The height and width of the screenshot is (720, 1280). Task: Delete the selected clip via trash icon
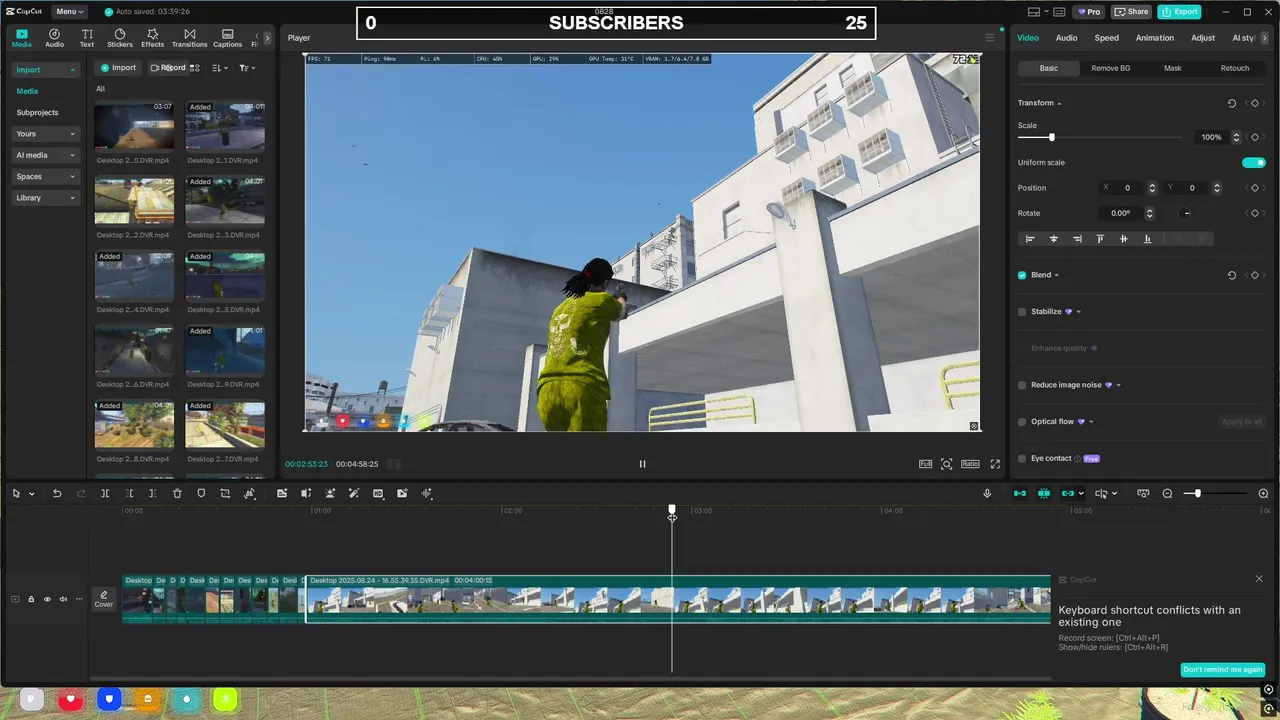click(177, 493)
